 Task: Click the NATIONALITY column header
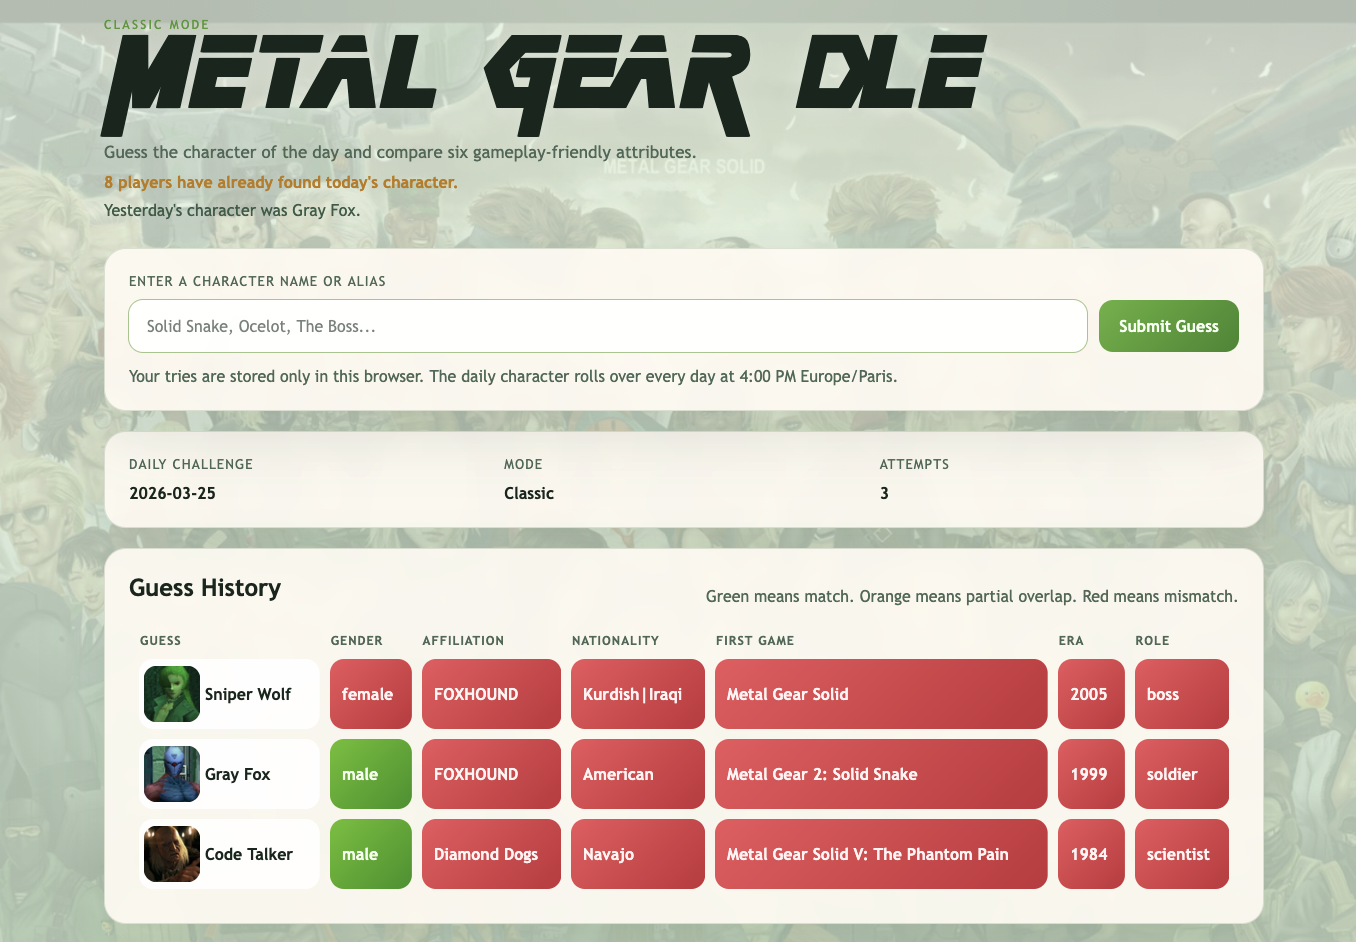(615, 640)
